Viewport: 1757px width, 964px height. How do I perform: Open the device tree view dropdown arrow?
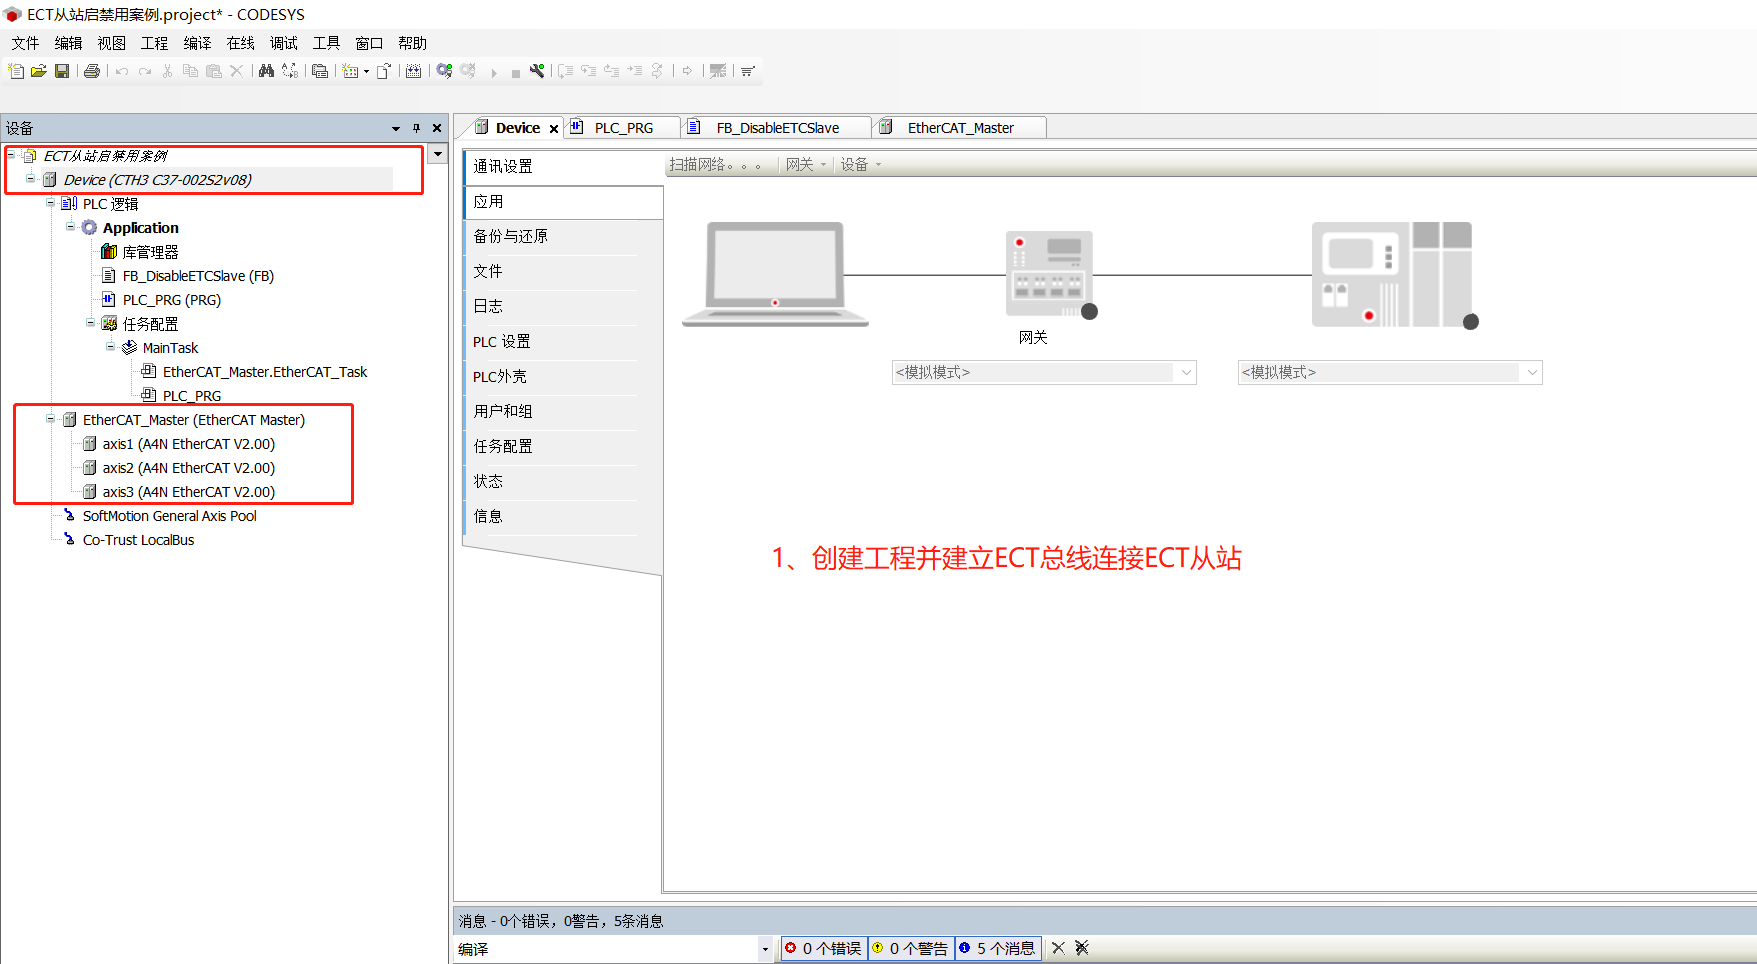(x=437, y=154)
